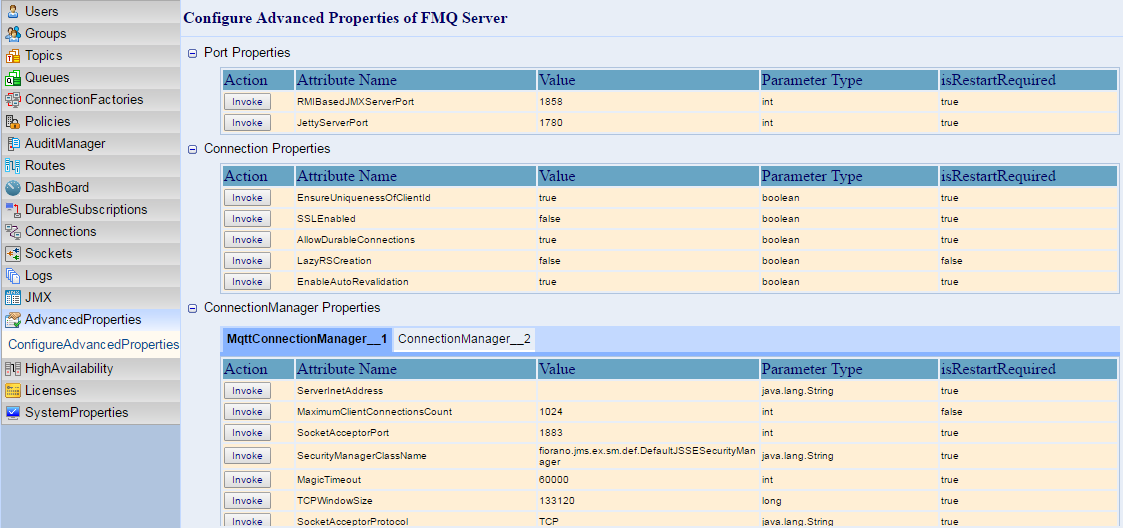
Task: Collapse the Connection Properties section
Action: [x=192, y=150]
